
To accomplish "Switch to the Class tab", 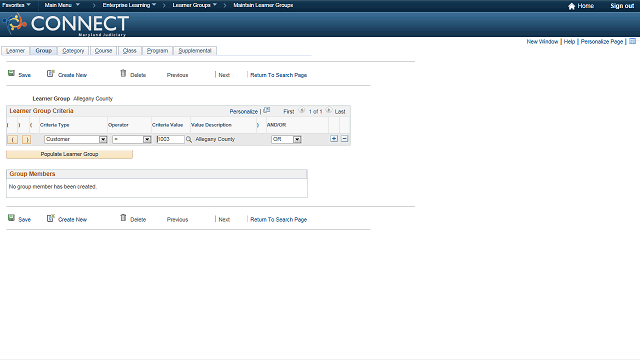I will 129,51.
